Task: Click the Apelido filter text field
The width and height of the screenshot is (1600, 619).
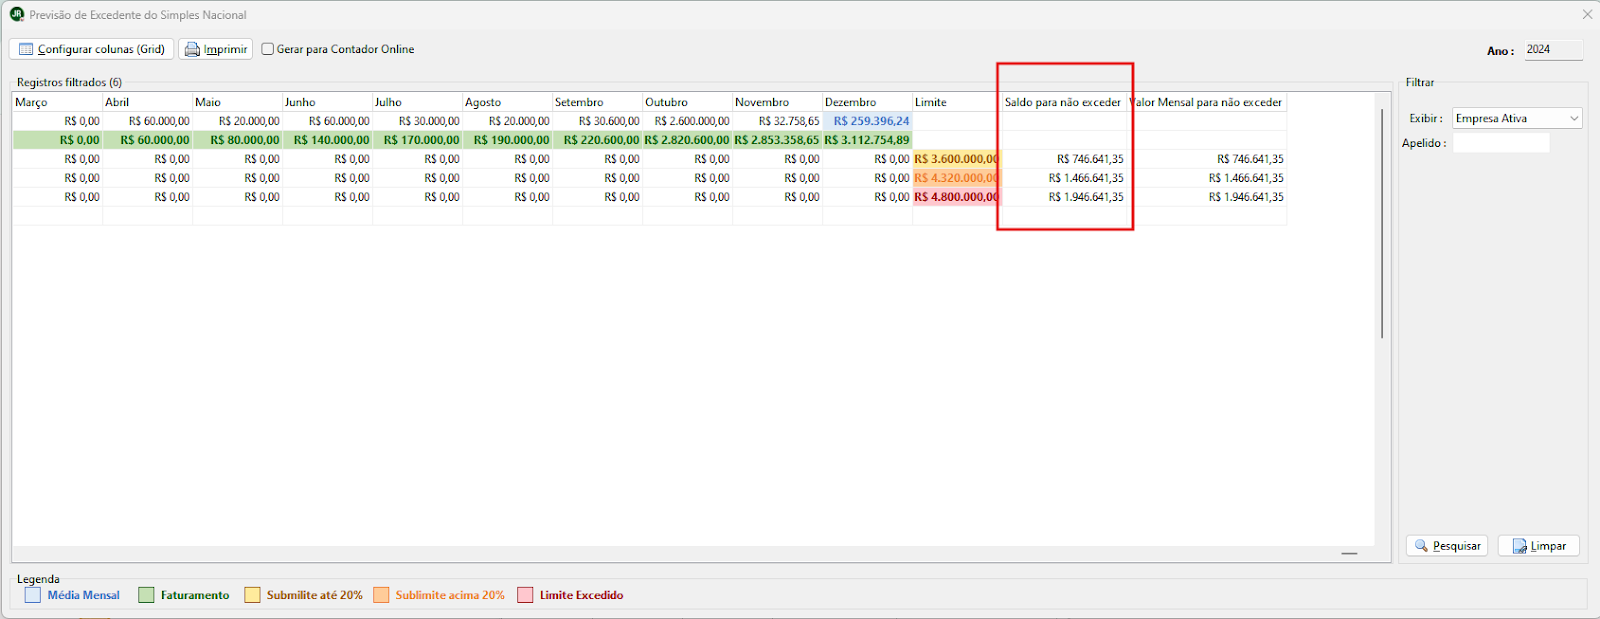Action: (1500, 143)
